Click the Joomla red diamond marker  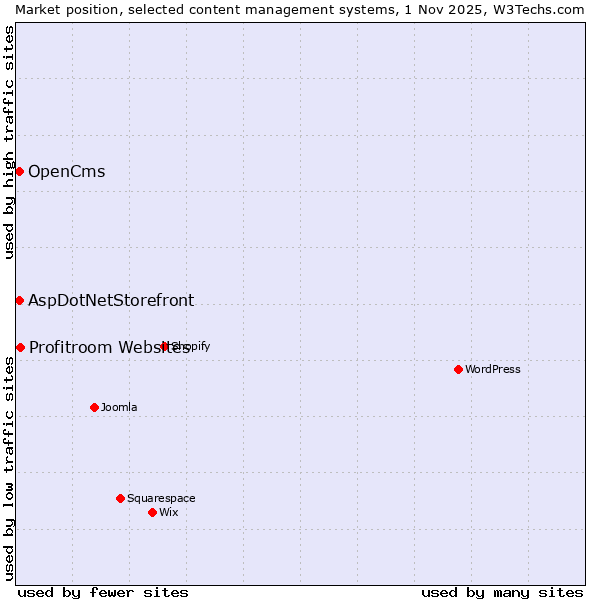pyautogui.click(x=94, y=407)
